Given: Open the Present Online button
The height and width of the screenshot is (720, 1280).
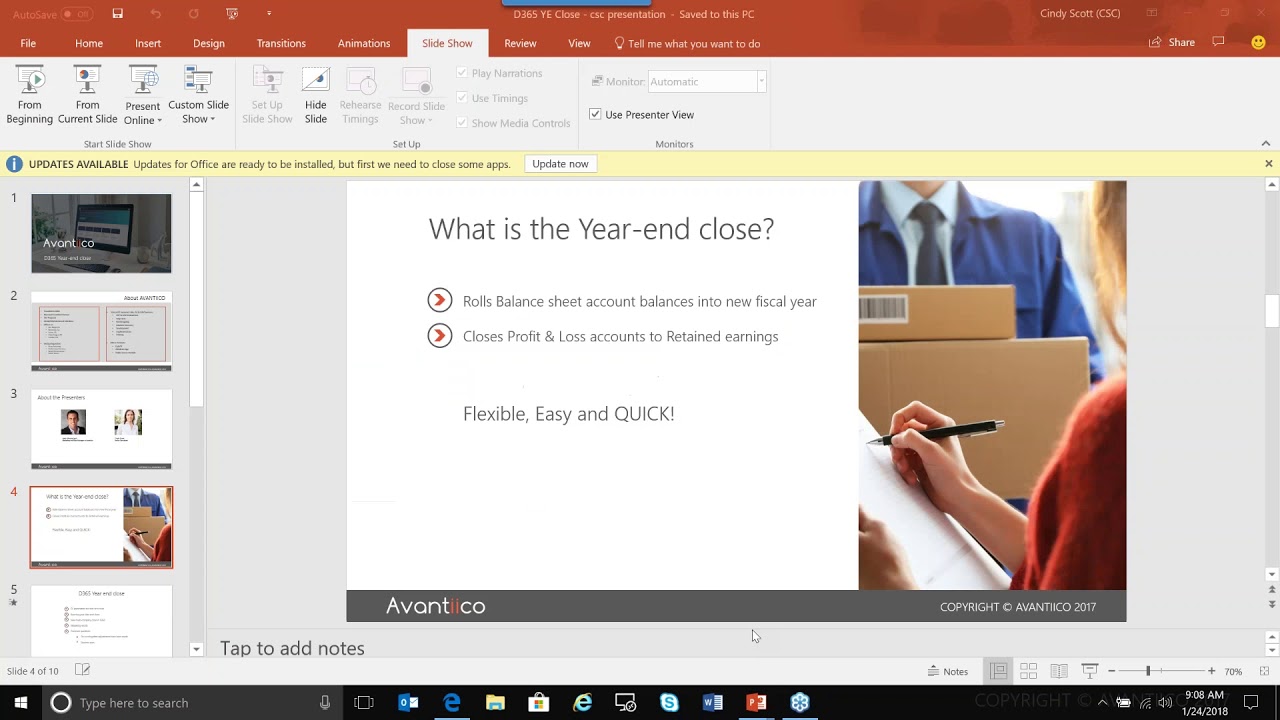Looking at the screenshot, I should (x=143, y=95).
